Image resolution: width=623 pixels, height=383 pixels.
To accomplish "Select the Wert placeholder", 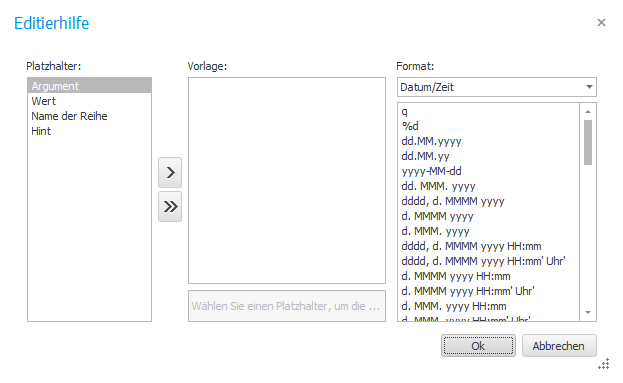I will click(89, 101).
